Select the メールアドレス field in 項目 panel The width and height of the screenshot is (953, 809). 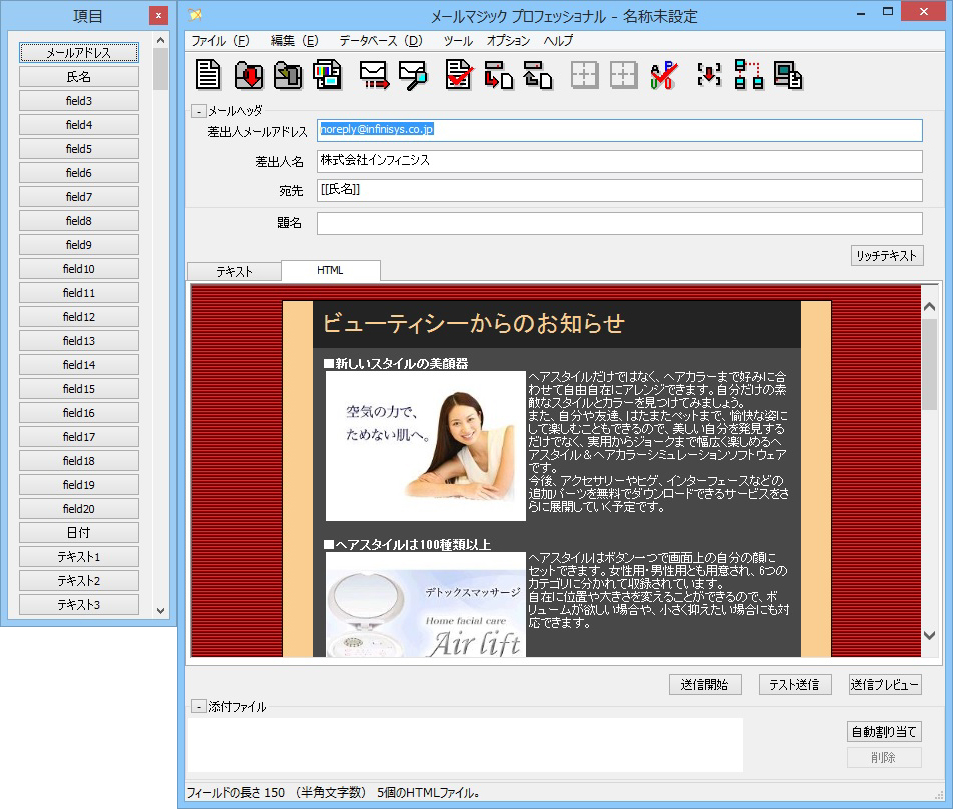(78, 53)
